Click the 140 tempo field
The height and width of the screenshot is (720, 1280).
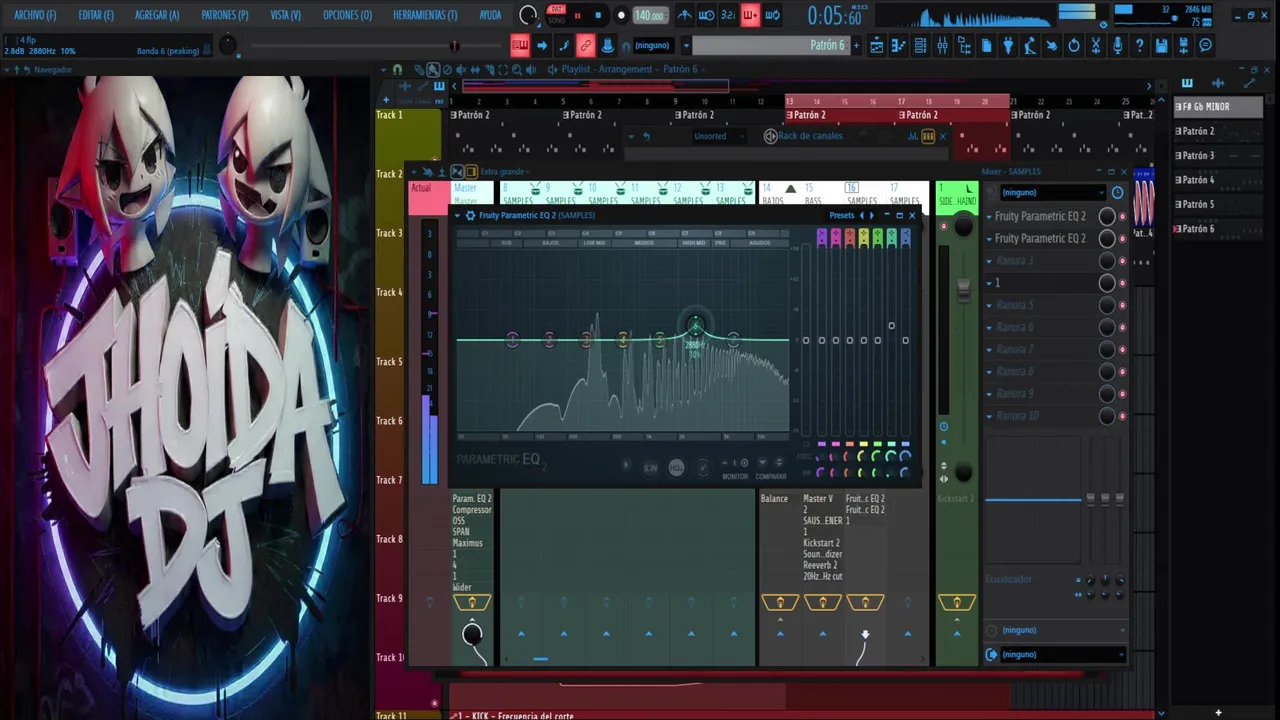pyautogui.click(x=649, y=15)
